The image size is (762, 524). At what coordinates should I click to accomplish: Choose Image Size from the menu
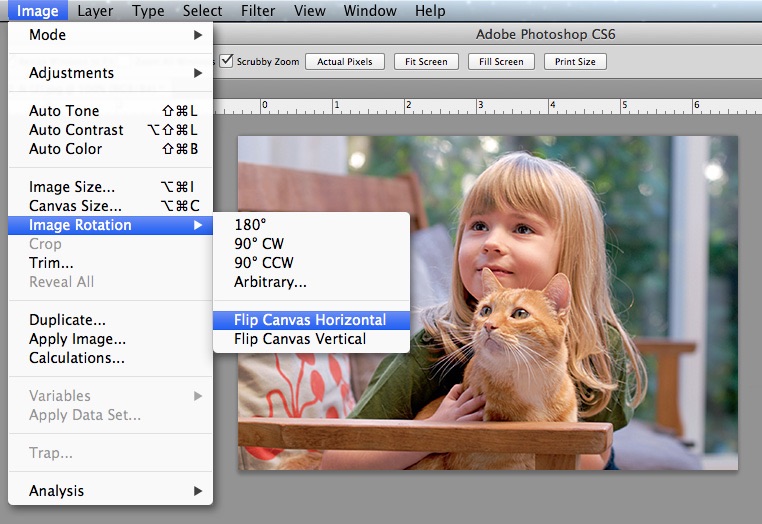[72, 187]
